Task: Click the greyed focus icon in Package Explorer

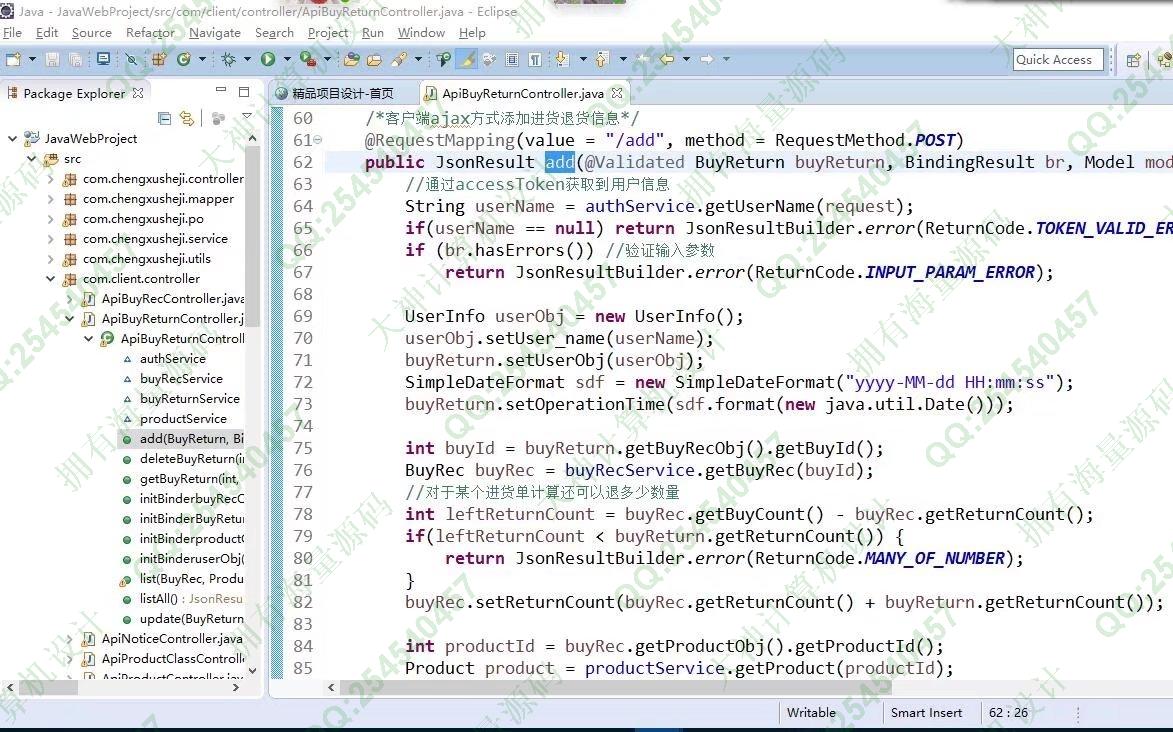Action: tap(218, 118)
